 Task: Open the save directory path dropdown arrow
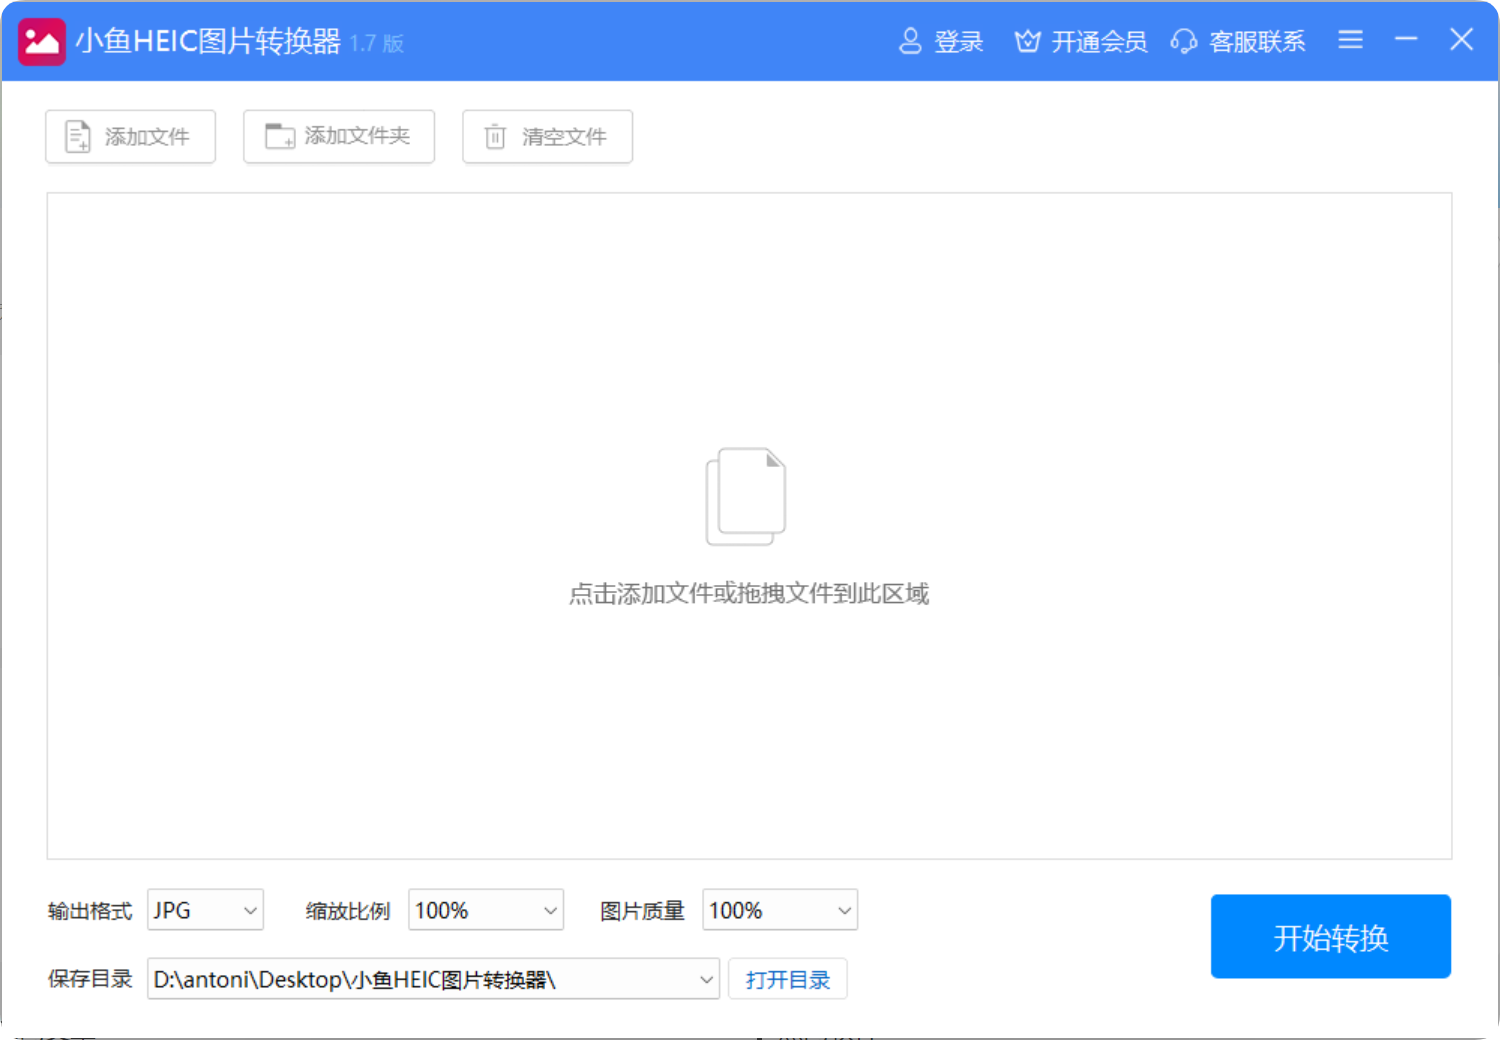click(706, 979)
